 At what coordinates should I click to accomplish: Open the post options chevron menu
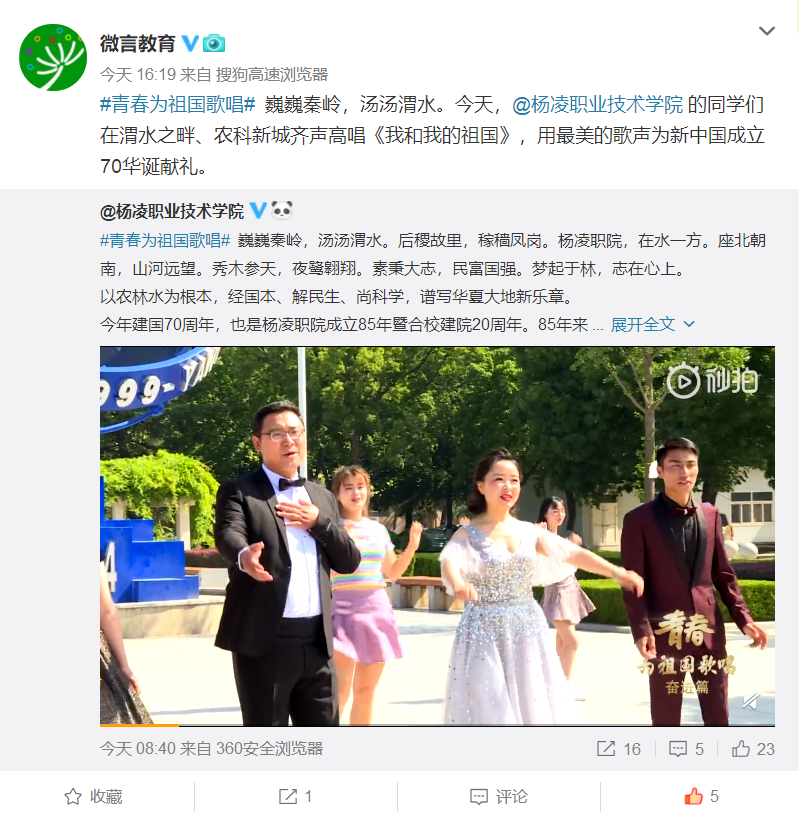(767, 31)
